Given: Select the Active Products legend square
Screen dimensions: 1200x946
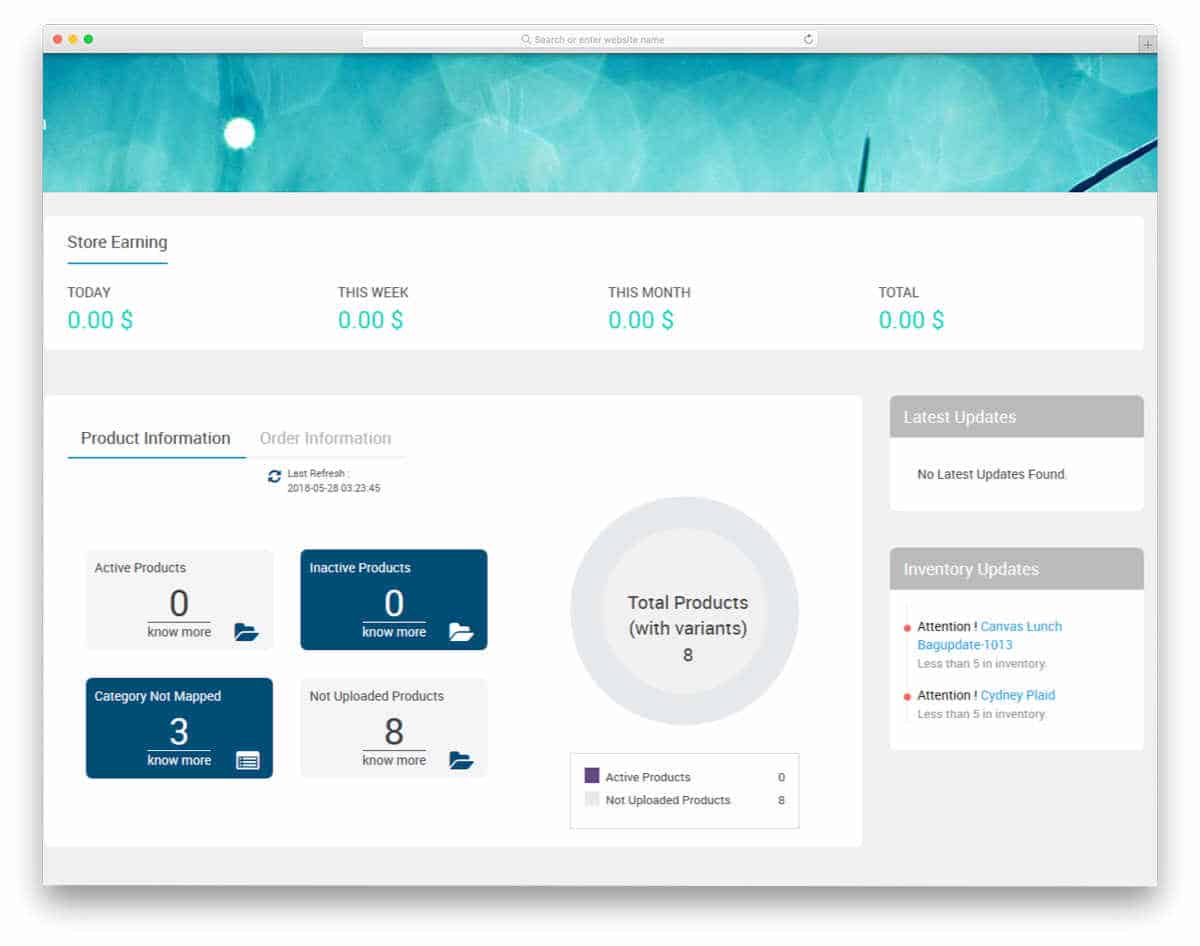Looking at the screenshot, I should [590, 776].
